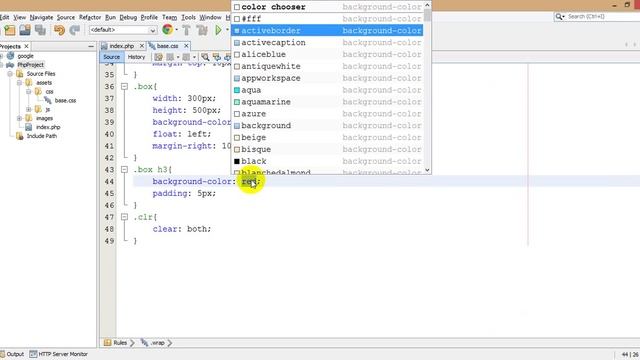Open the browser selection arrow beside Chrome icon
This screenshot has height=360, width=640.
point(176,30)
